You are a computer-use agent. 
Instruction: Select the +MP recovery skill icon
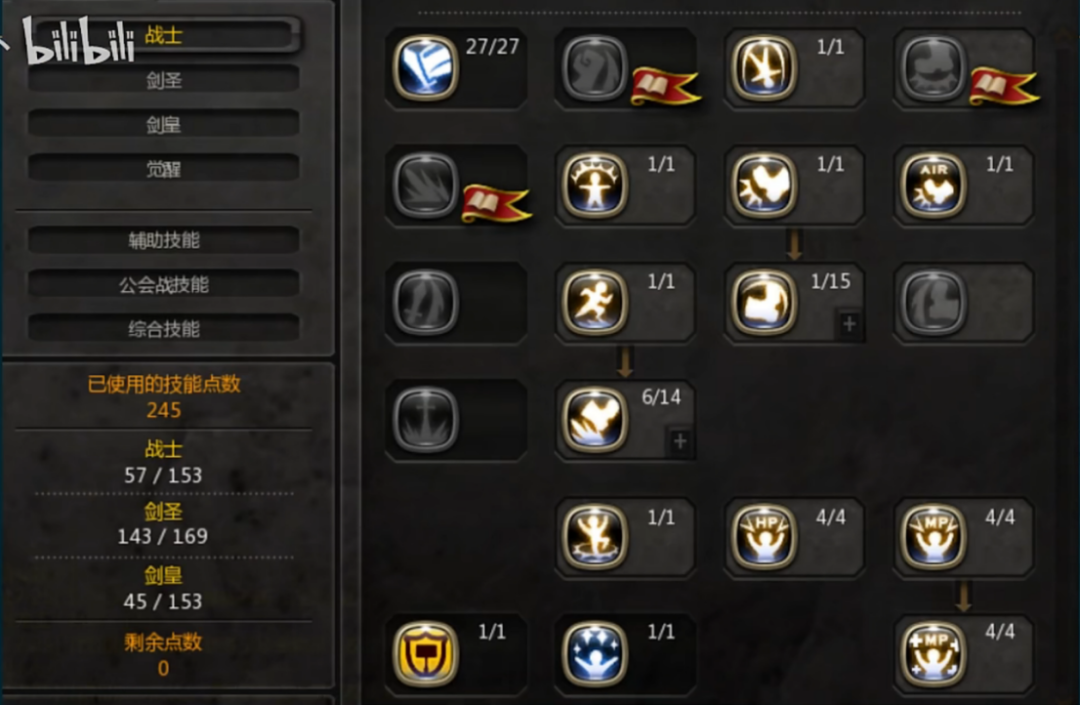click(933, 653)
